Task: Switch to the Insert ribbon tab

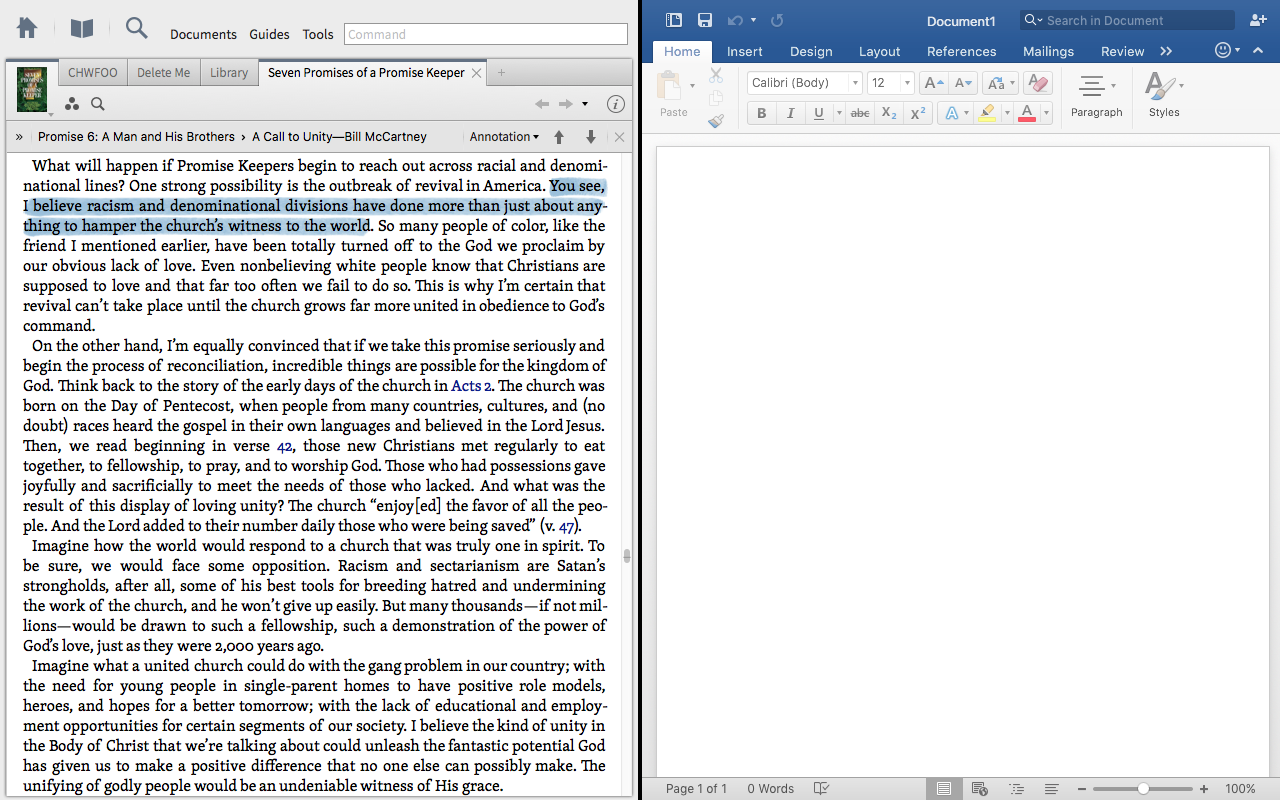Action: [x=745, y=51]
